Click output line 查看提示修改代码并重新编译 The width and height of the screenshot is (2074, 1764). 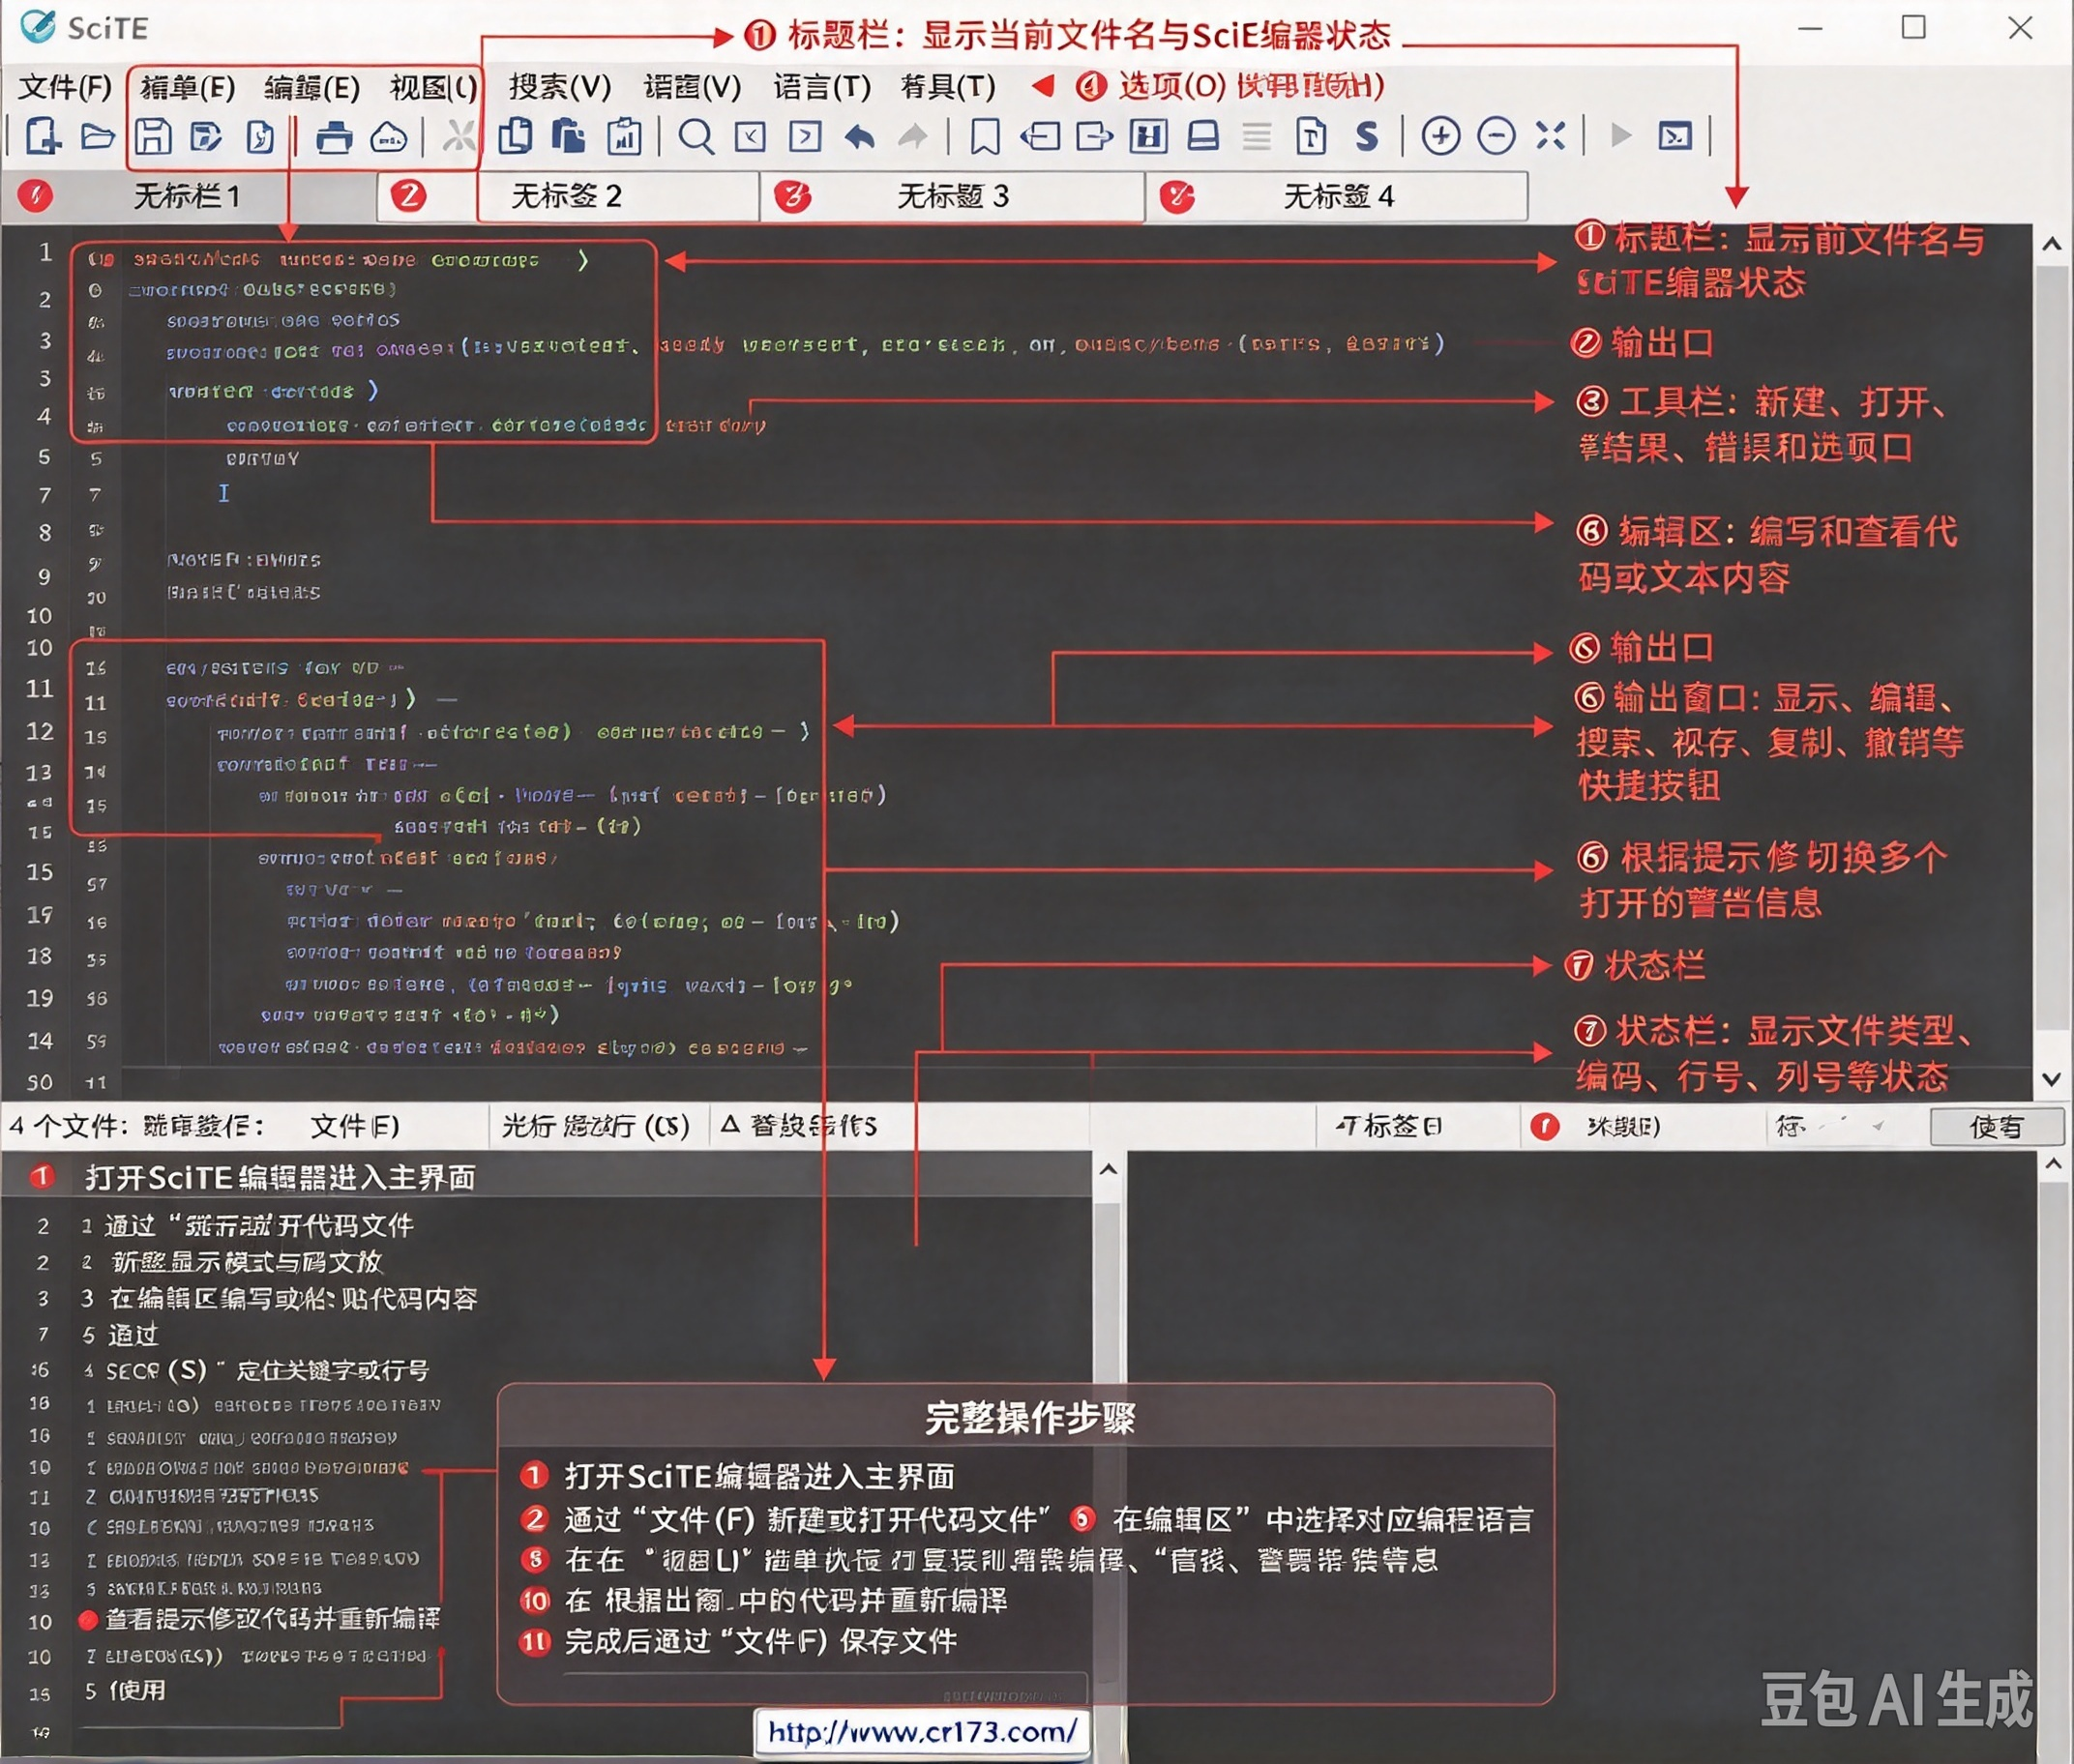273,1618
